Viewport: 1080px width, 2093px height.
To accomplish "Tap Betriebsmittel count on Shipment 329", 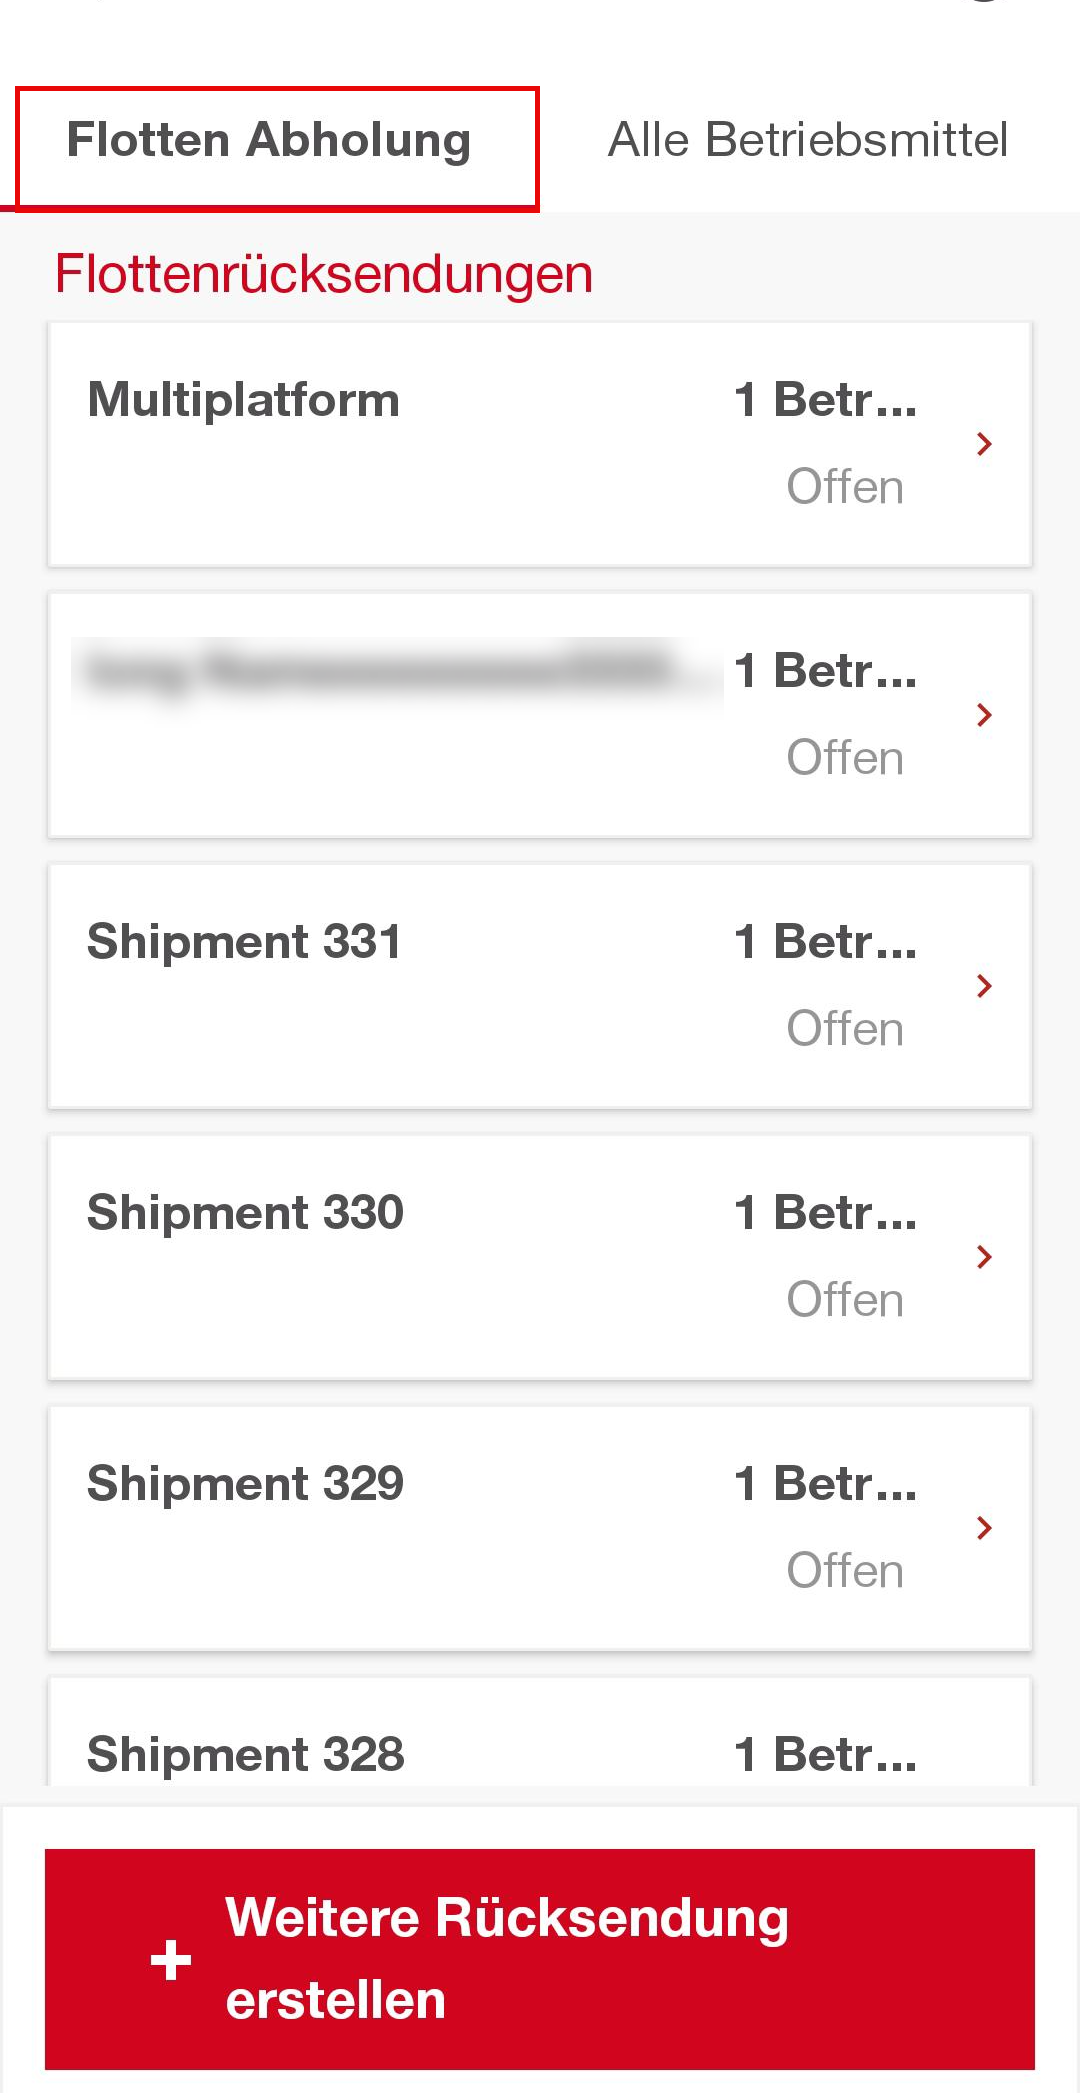I will pos(825,1484).
